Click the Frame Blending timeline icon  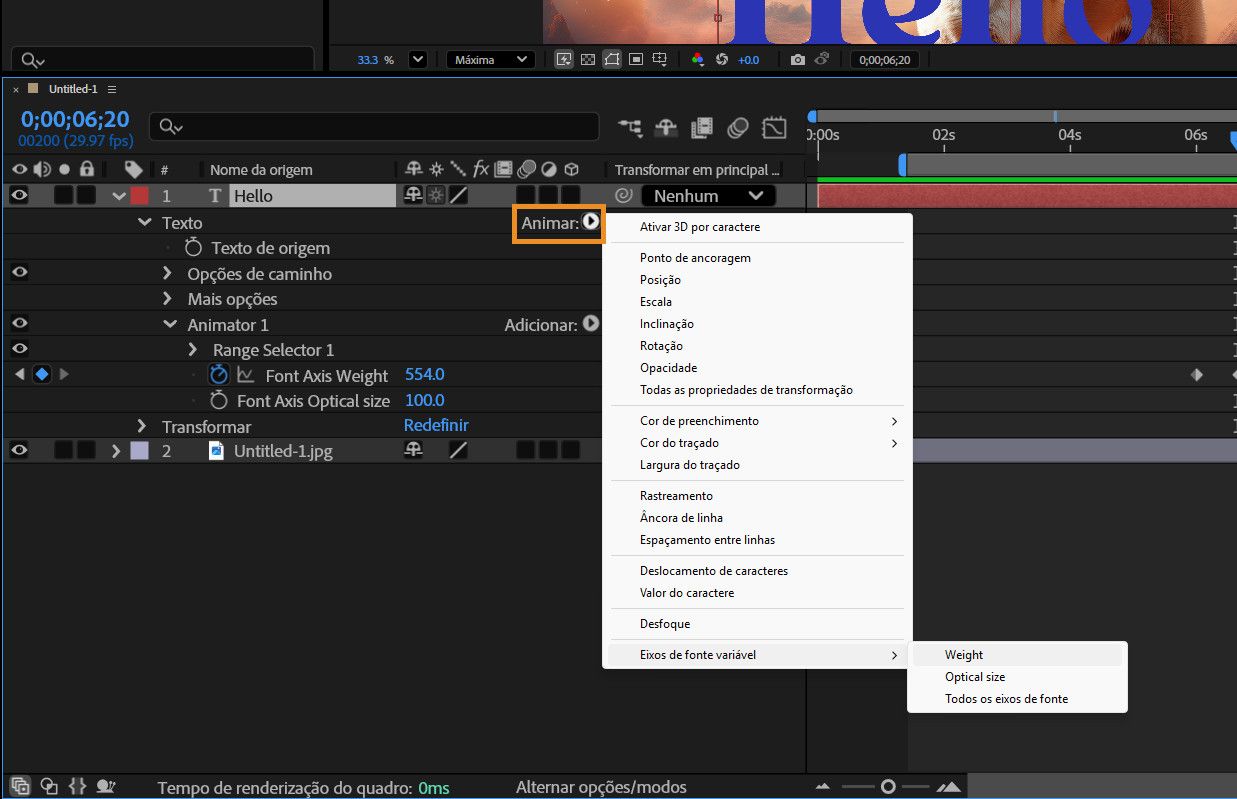(x=702, y=128)
